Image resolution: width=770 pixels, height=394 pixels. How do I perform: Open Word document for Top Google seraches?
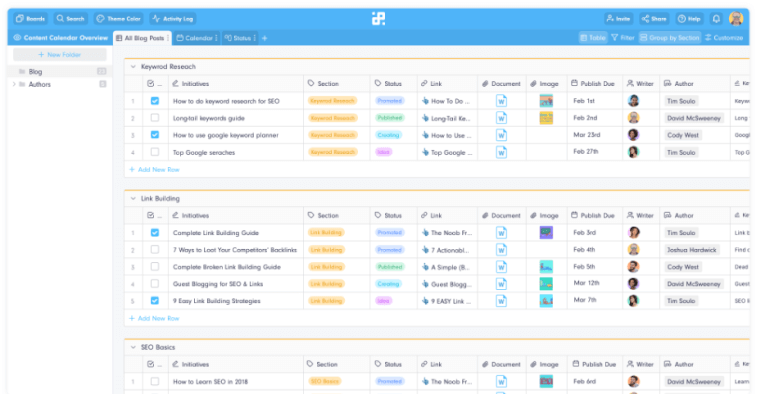click(x=501, y=152)
